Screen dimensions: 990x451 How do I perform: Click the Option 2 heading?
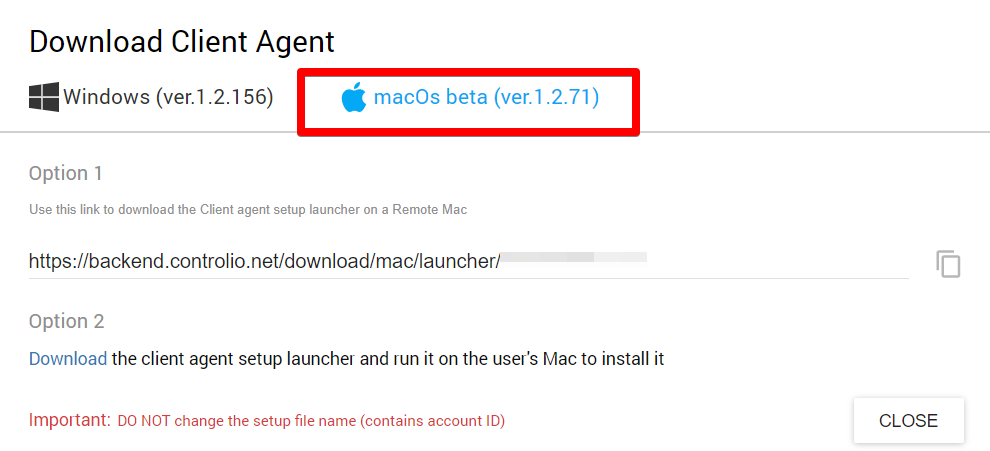pyautogui.click(x=66, y=321)
